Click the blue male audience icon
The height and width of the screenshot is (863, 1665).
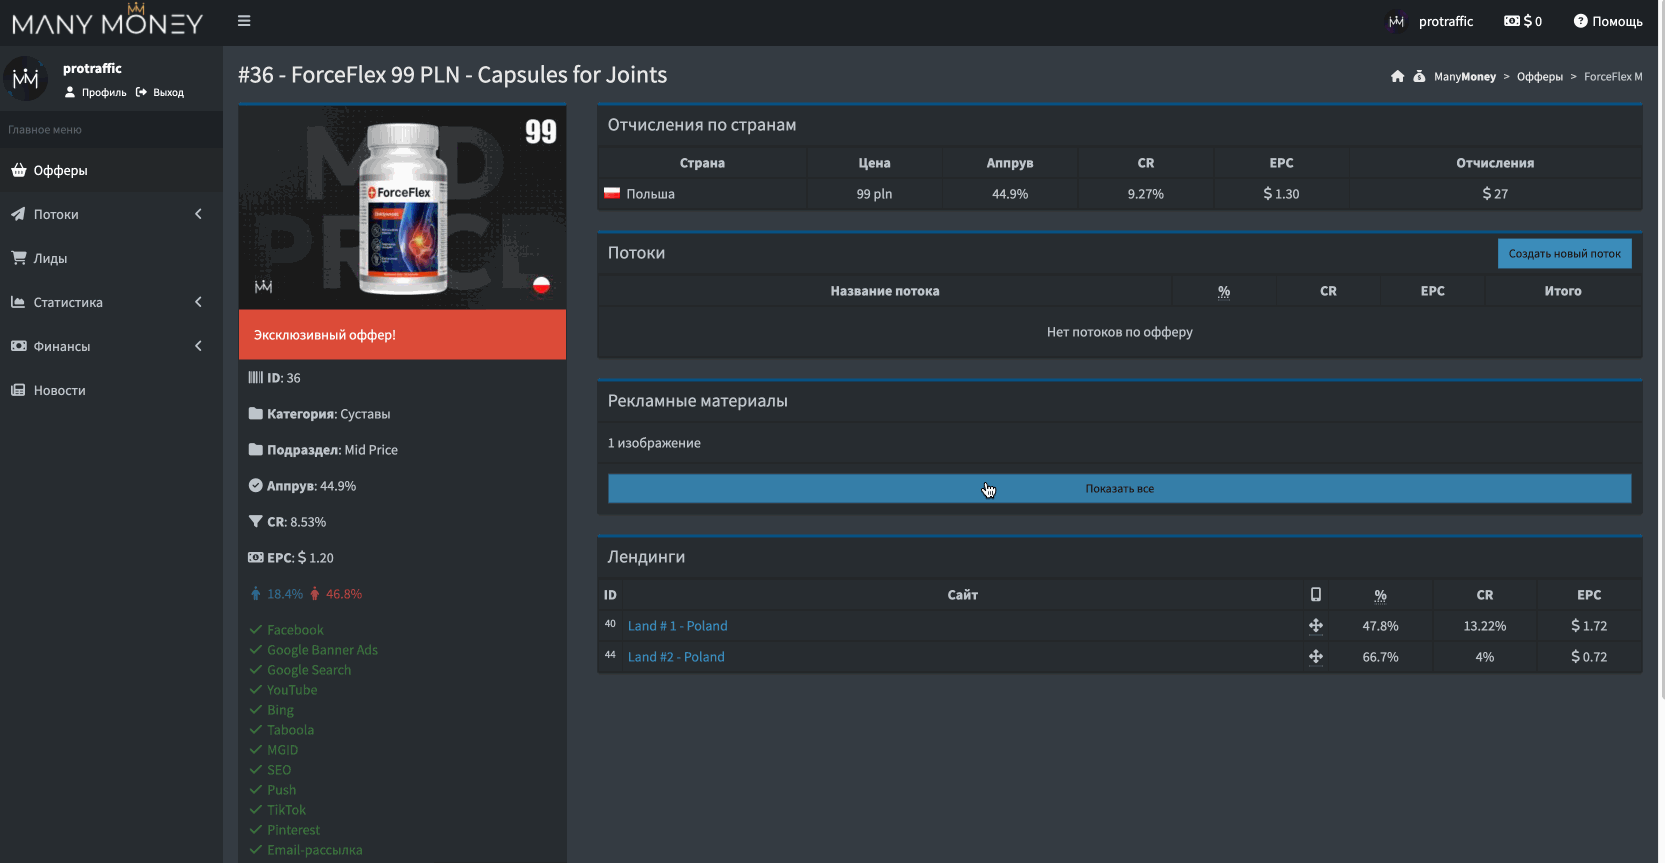click(255, 594)
